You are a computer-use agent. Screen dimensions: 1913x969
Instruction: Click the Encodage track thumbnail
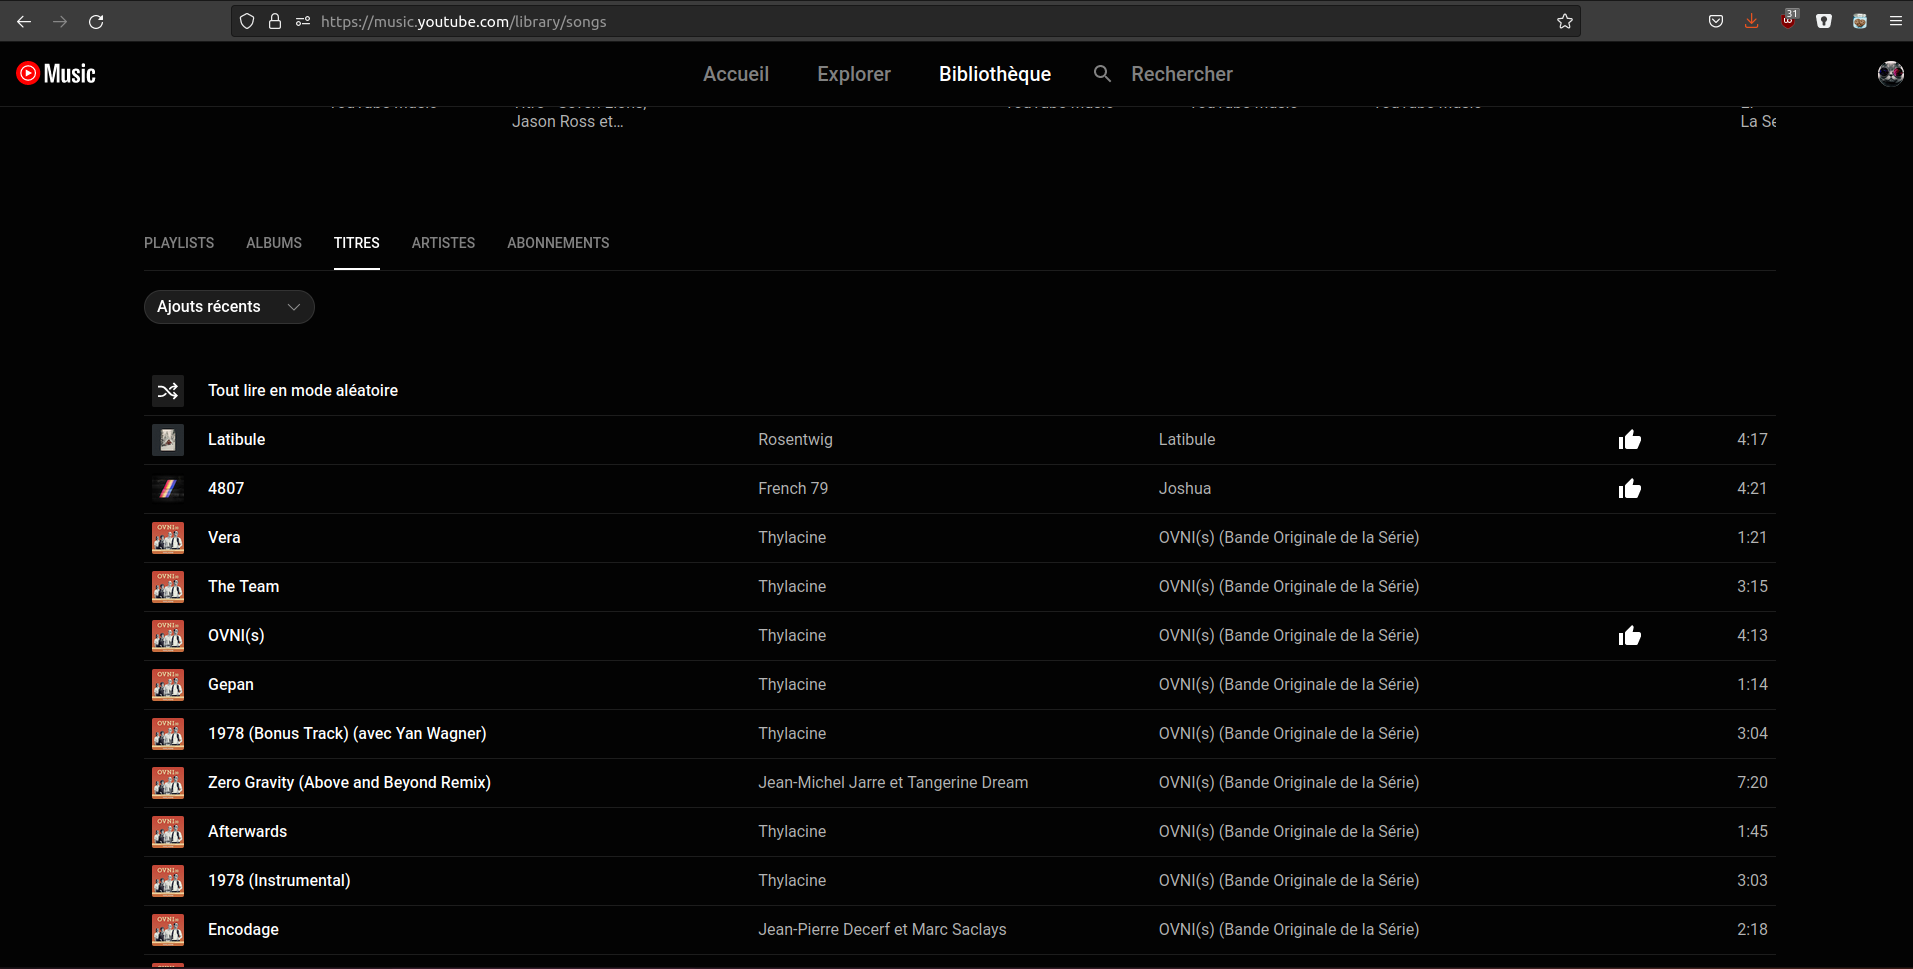coord(168,930)
